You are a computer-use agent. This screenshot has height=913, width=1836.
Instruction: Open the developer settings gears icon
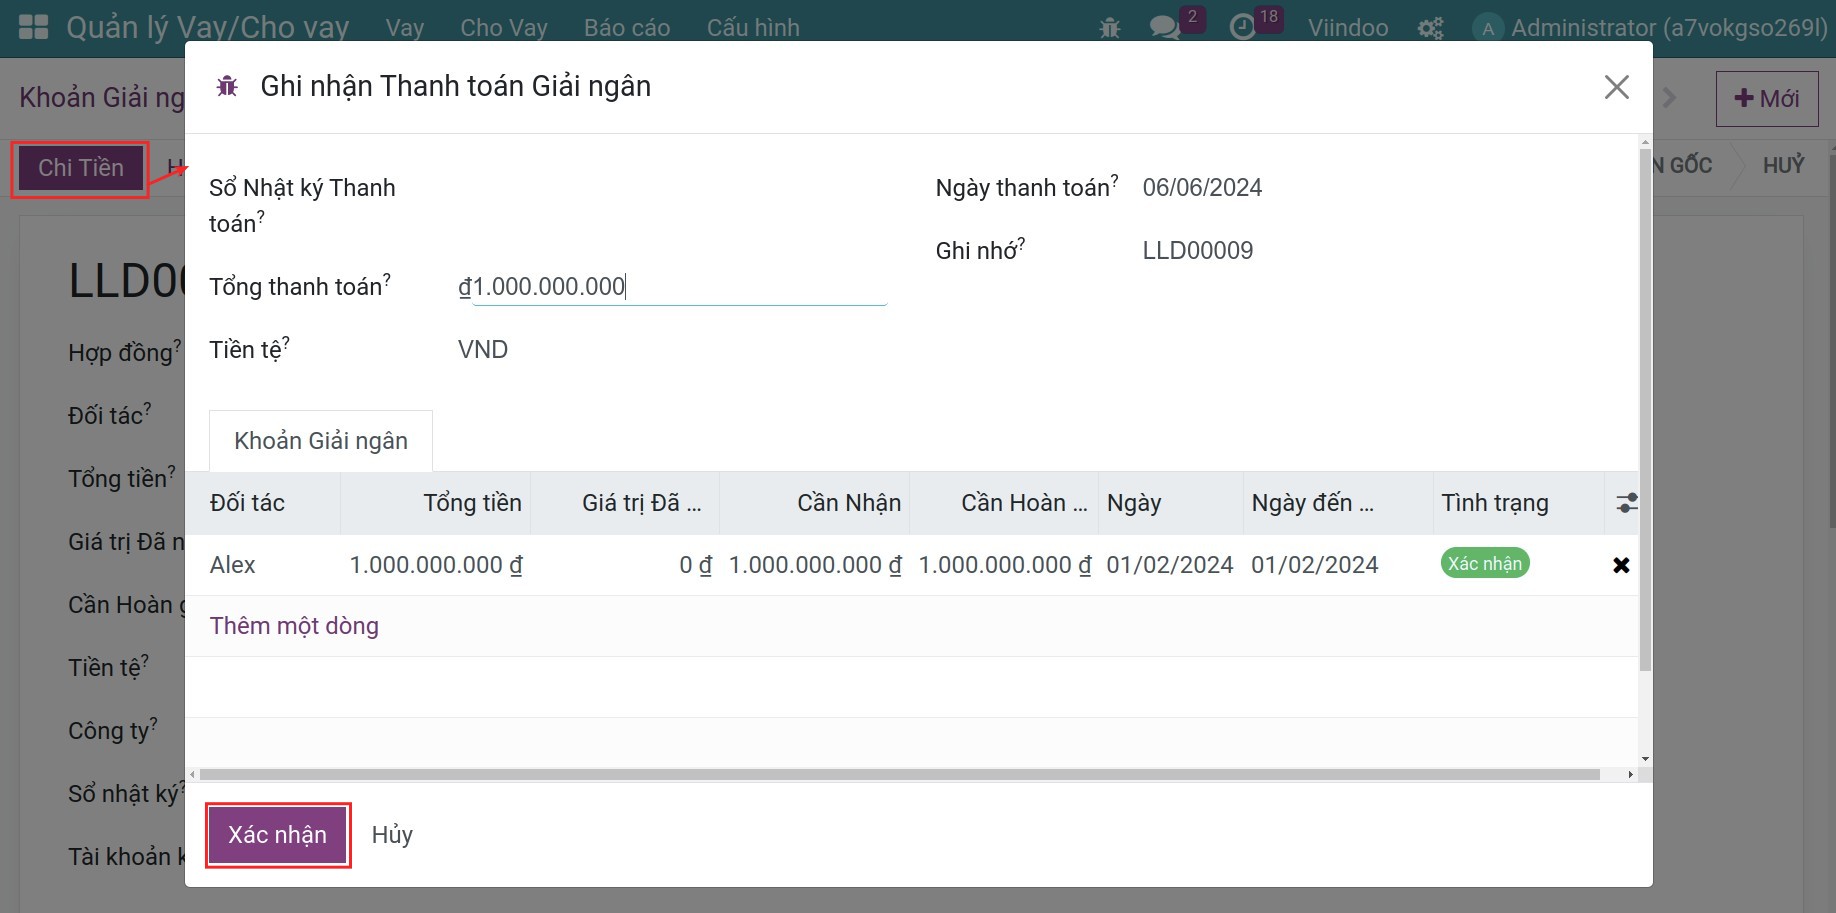1431,28
